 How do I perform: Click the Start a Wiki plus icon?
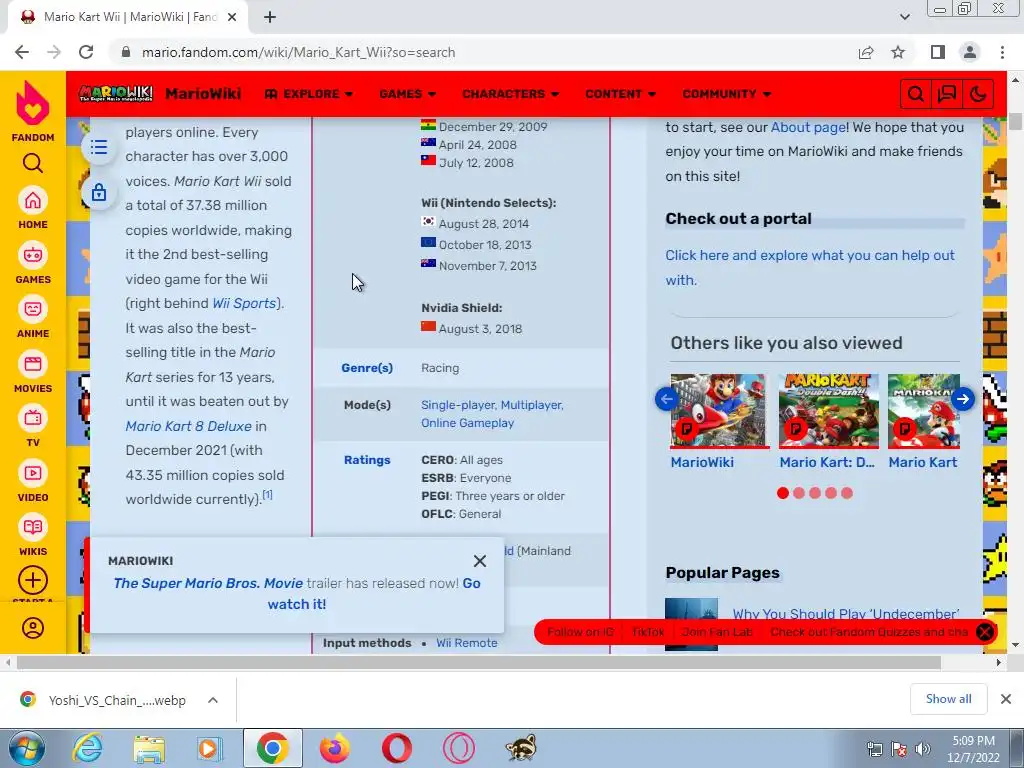tap(33, 580)
